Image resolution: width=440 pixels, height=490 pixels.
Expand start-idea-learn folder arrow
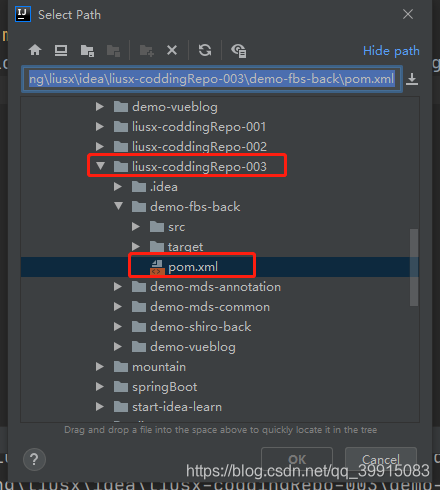(x=99, y=407)
